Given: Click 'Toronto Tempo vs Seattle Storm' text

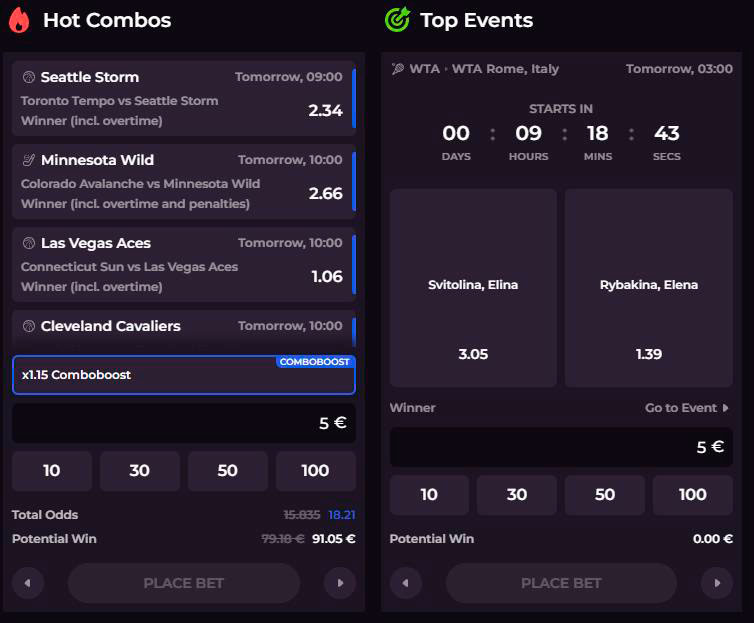Looking at the screenshot, I should (x=119, y=101).
